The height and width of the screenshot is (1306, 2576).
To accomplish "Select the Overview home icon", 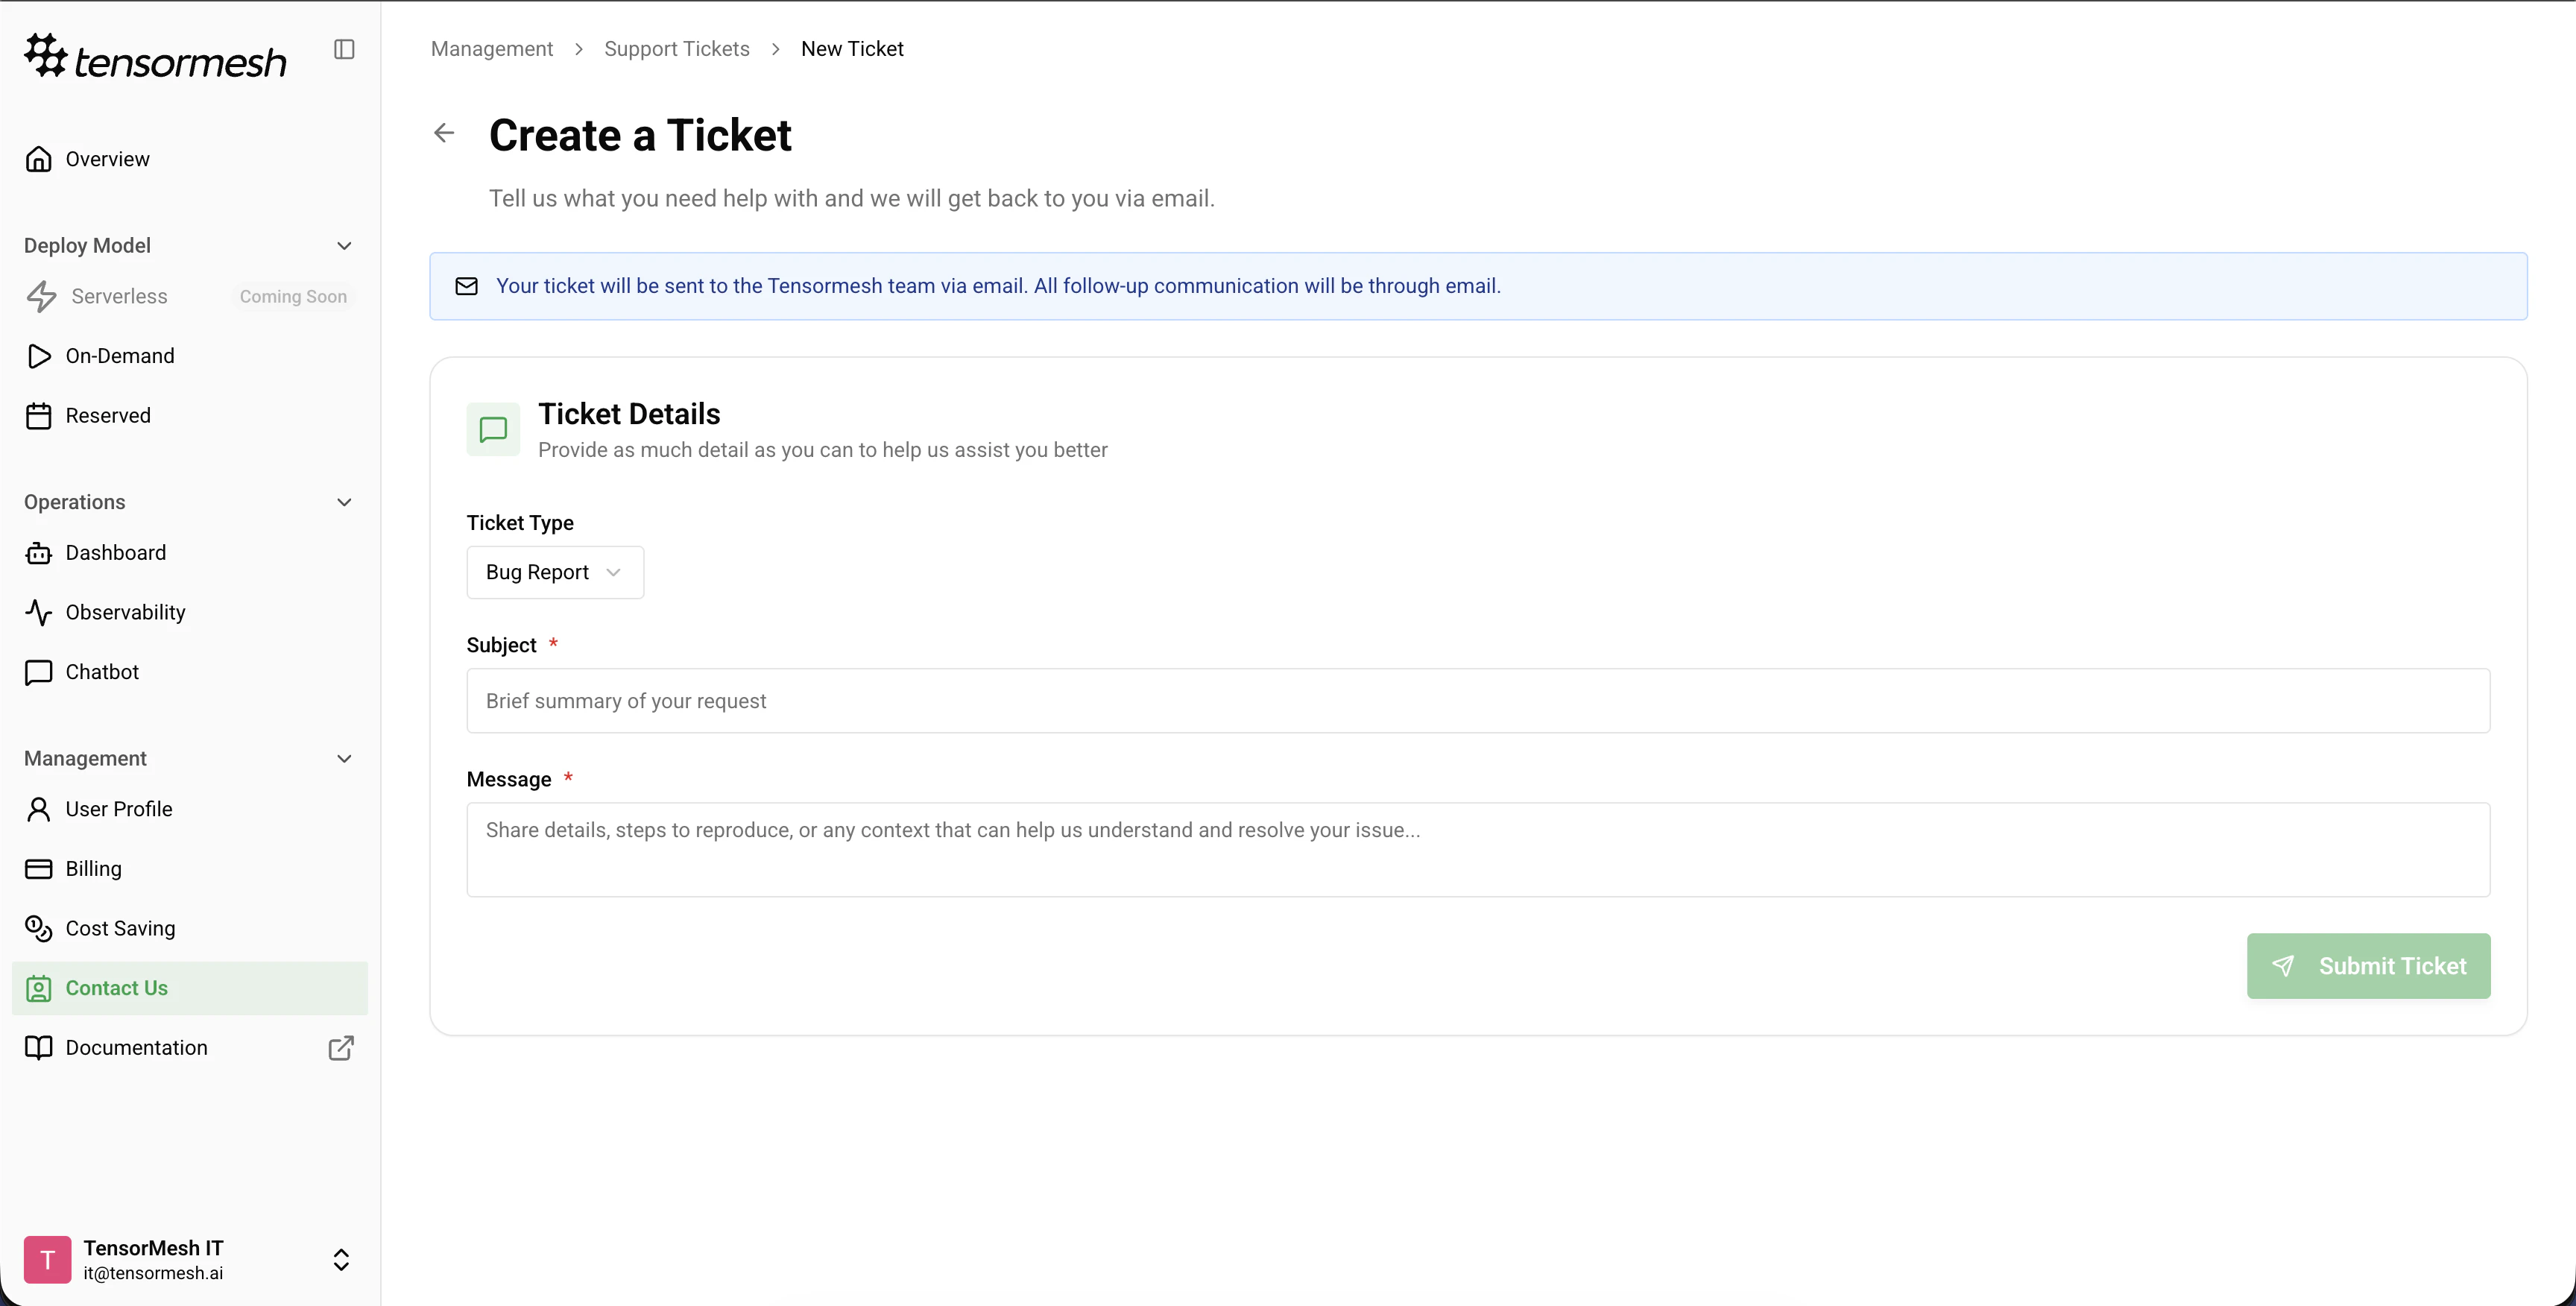I will pos(39,158).
